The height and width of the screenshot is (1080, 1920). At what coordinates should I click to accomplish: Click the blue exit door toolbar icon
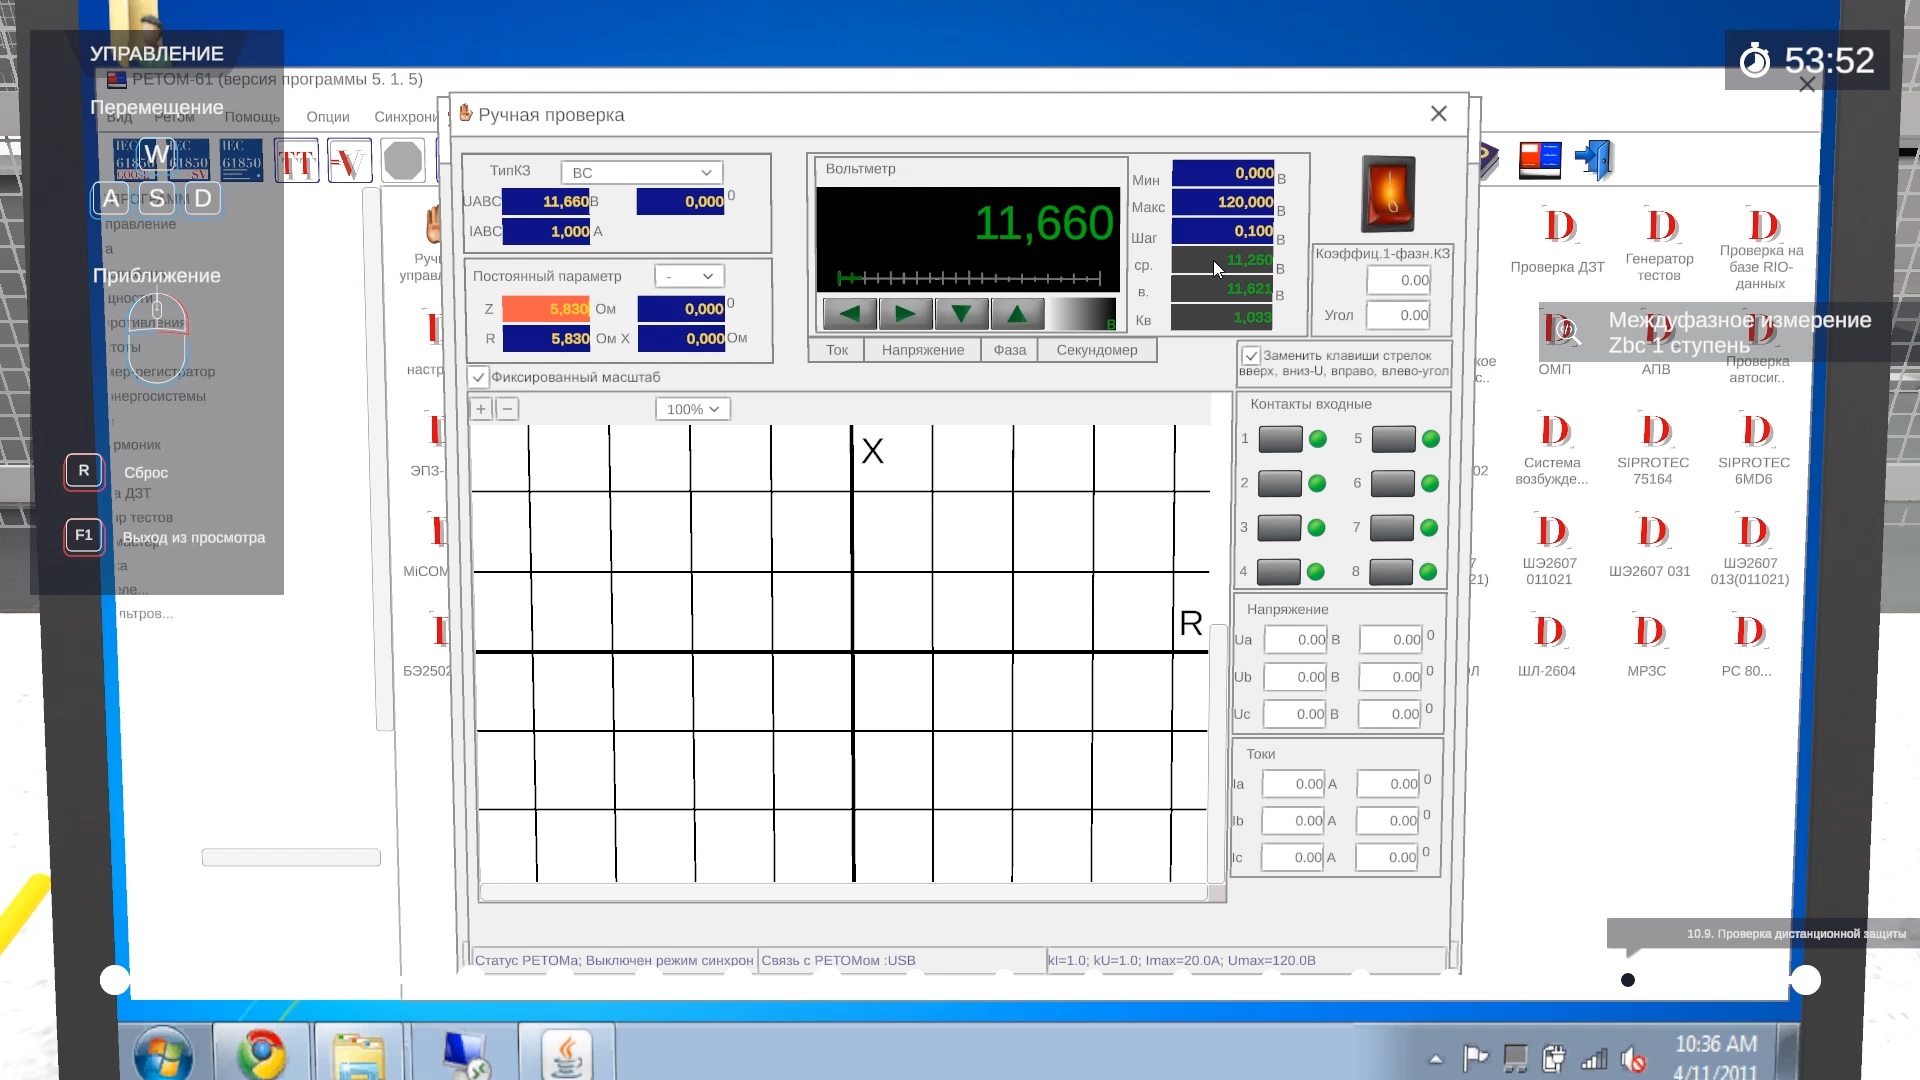pos(1593,160)
